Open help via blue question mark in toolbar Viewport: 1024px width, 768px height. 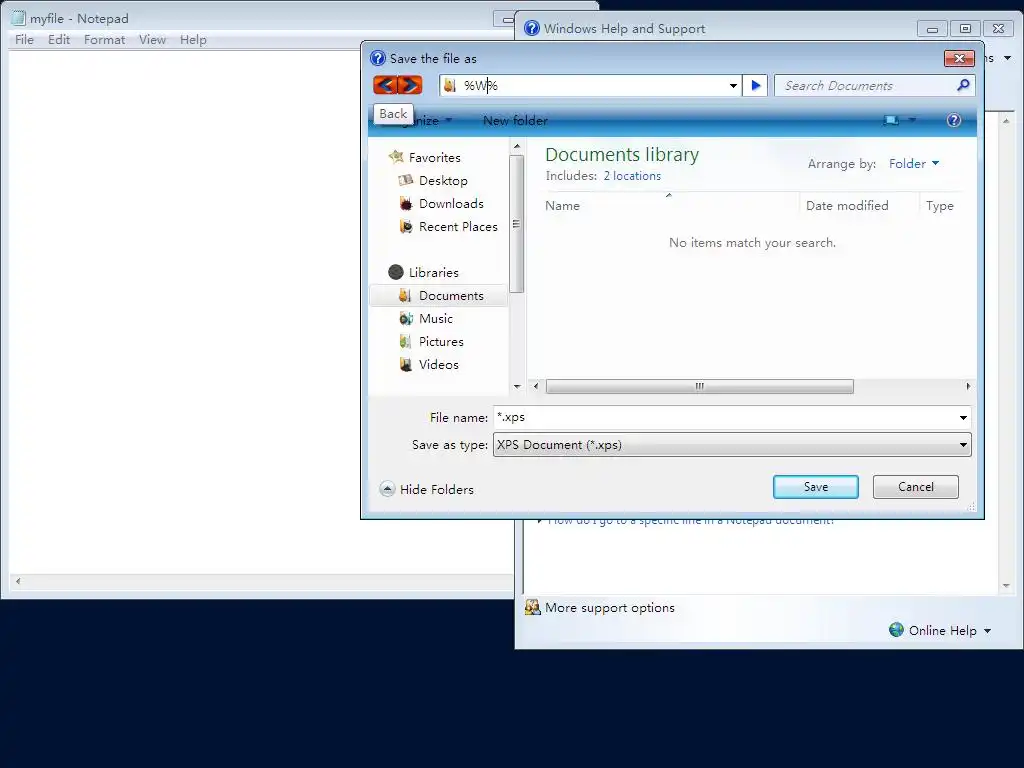click(x=953, y=120)
